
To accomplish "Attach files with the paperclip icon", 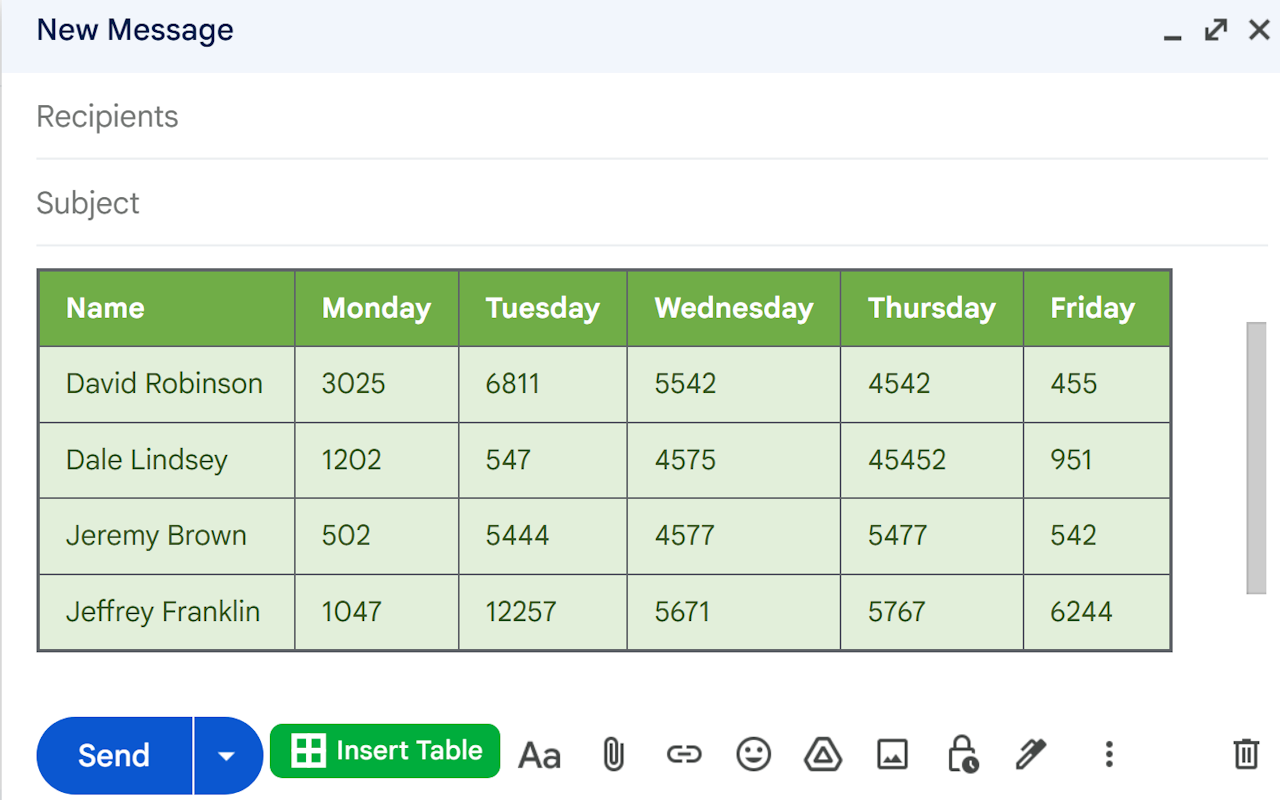I will [613, 755].
